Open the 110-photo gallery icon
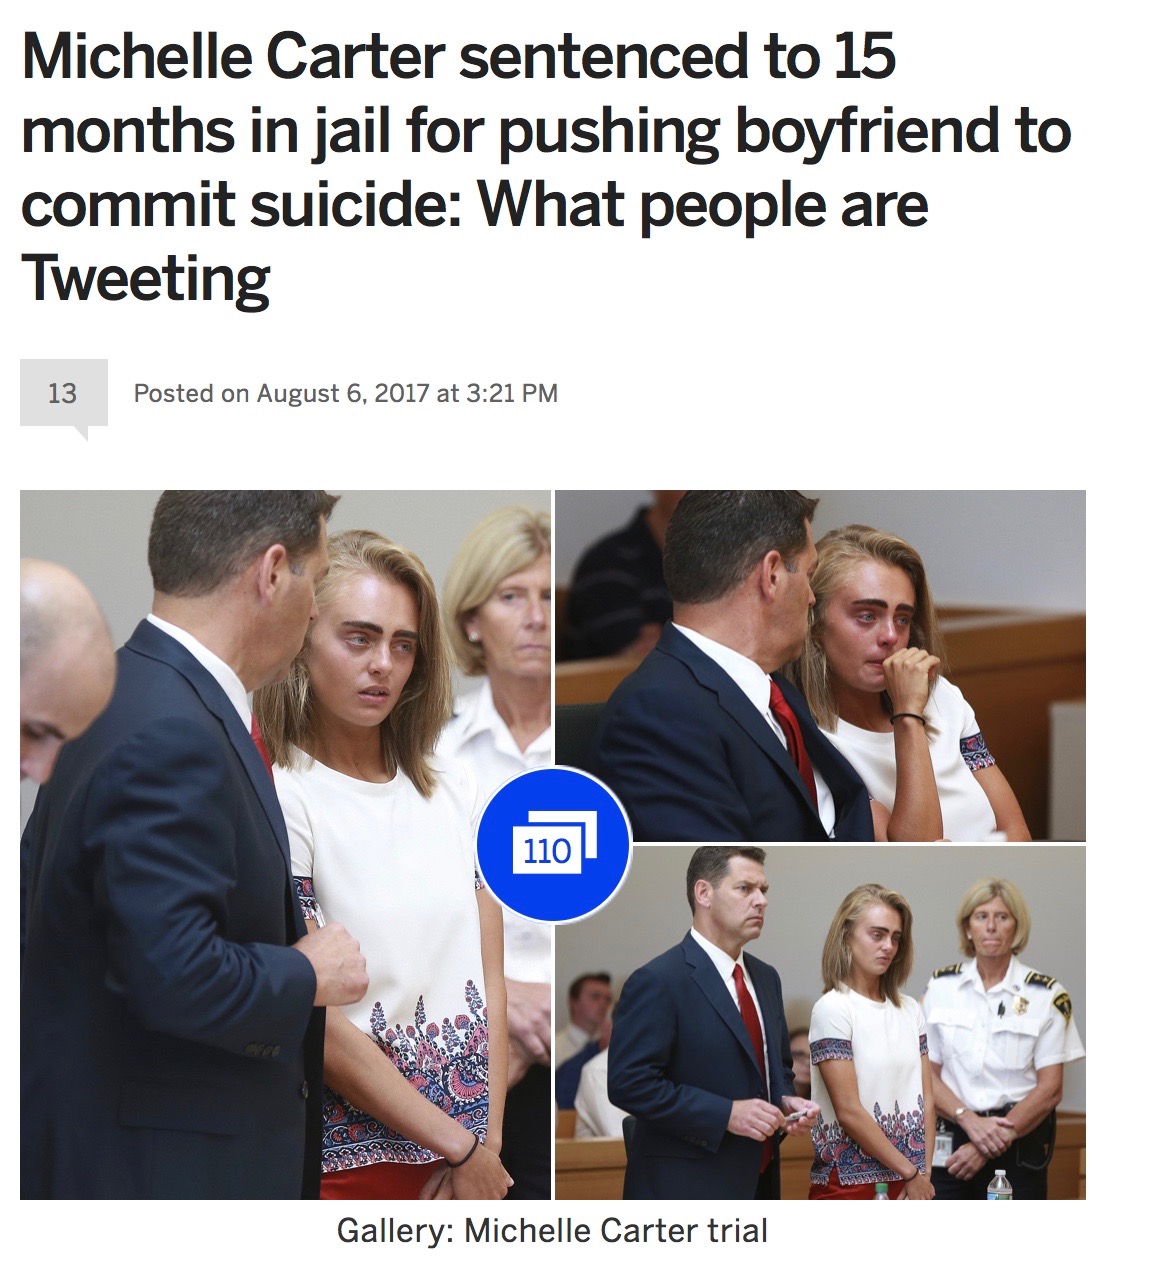 click(553, 844)
